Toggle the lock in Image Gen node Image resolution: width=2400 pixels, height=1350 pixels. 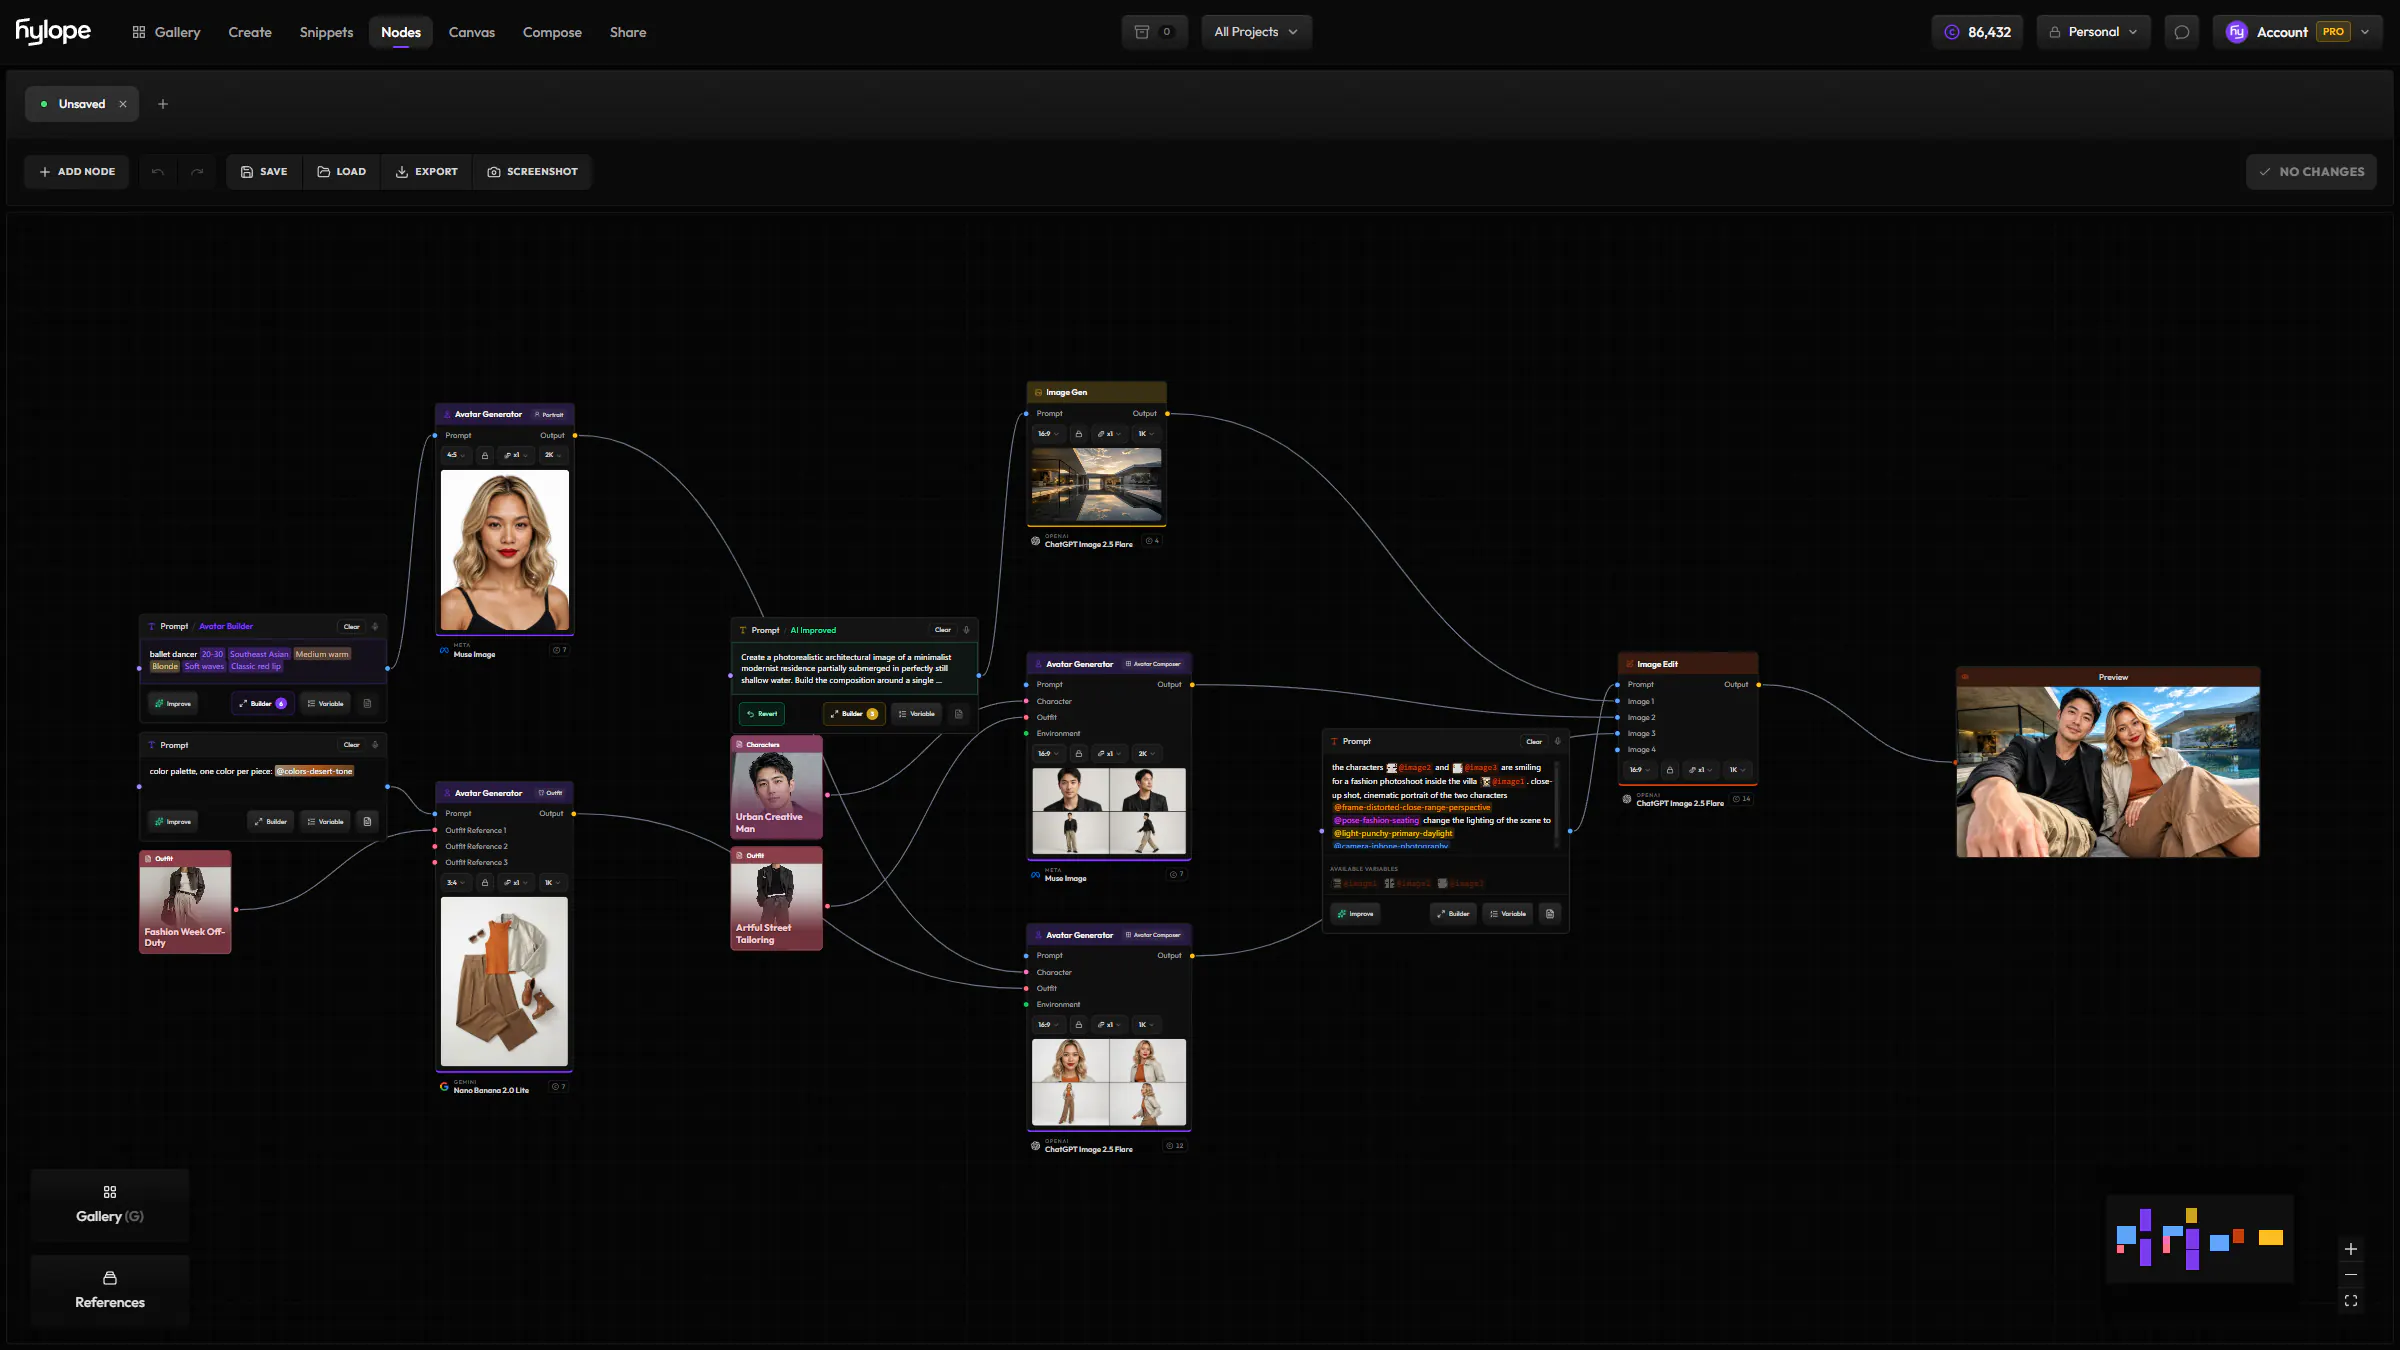[x=1078, y=434]
